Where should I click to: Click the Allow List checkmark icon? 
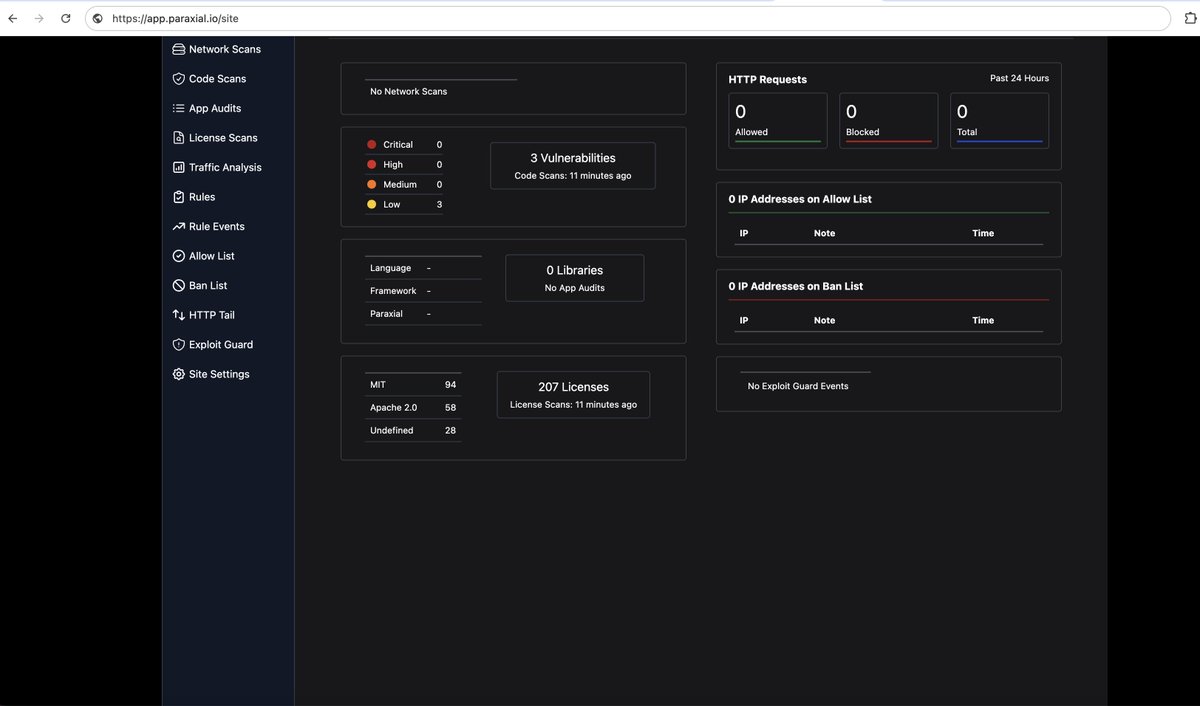point(178,255)
